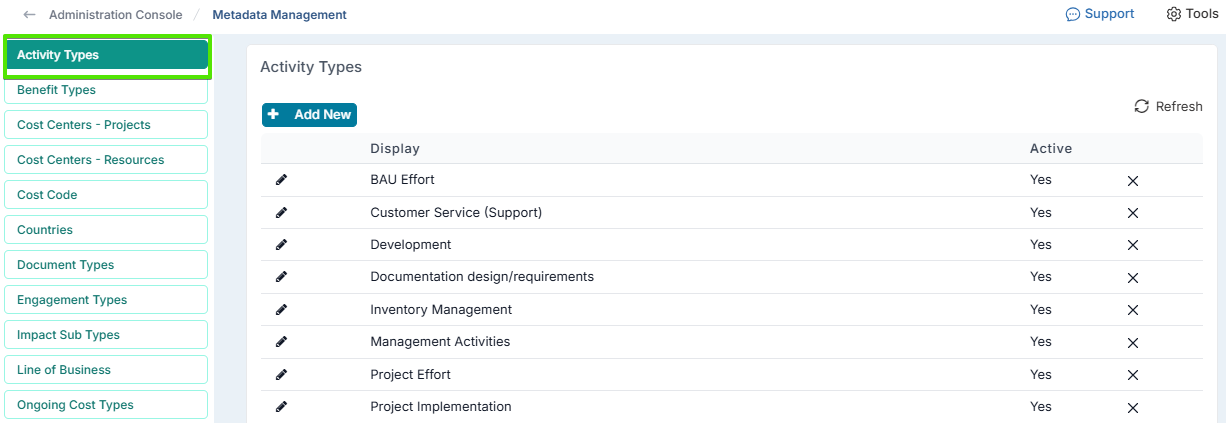Go back using the left arrow icon
Viewport: 1226px width, 423px height.
click(x=29, y=15)
